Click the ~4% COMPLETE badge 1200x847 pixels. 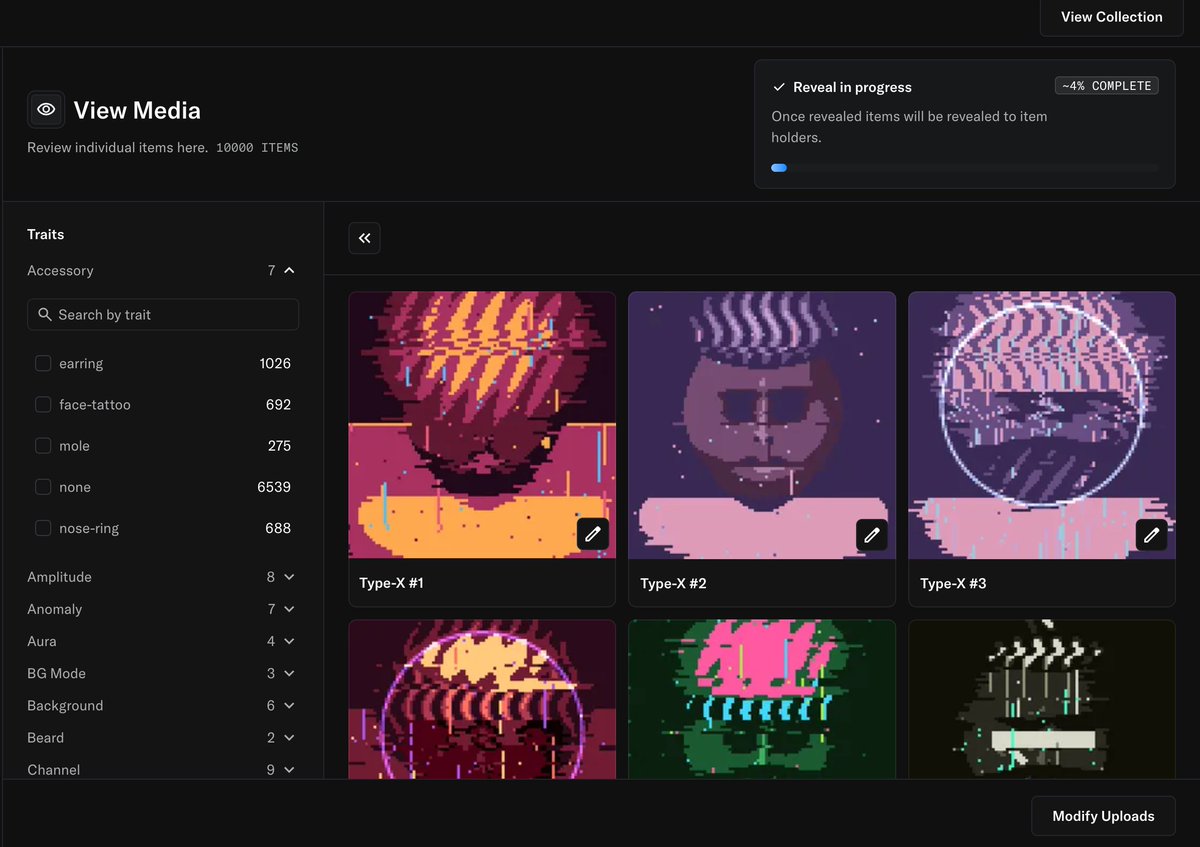click(1107, 86)
